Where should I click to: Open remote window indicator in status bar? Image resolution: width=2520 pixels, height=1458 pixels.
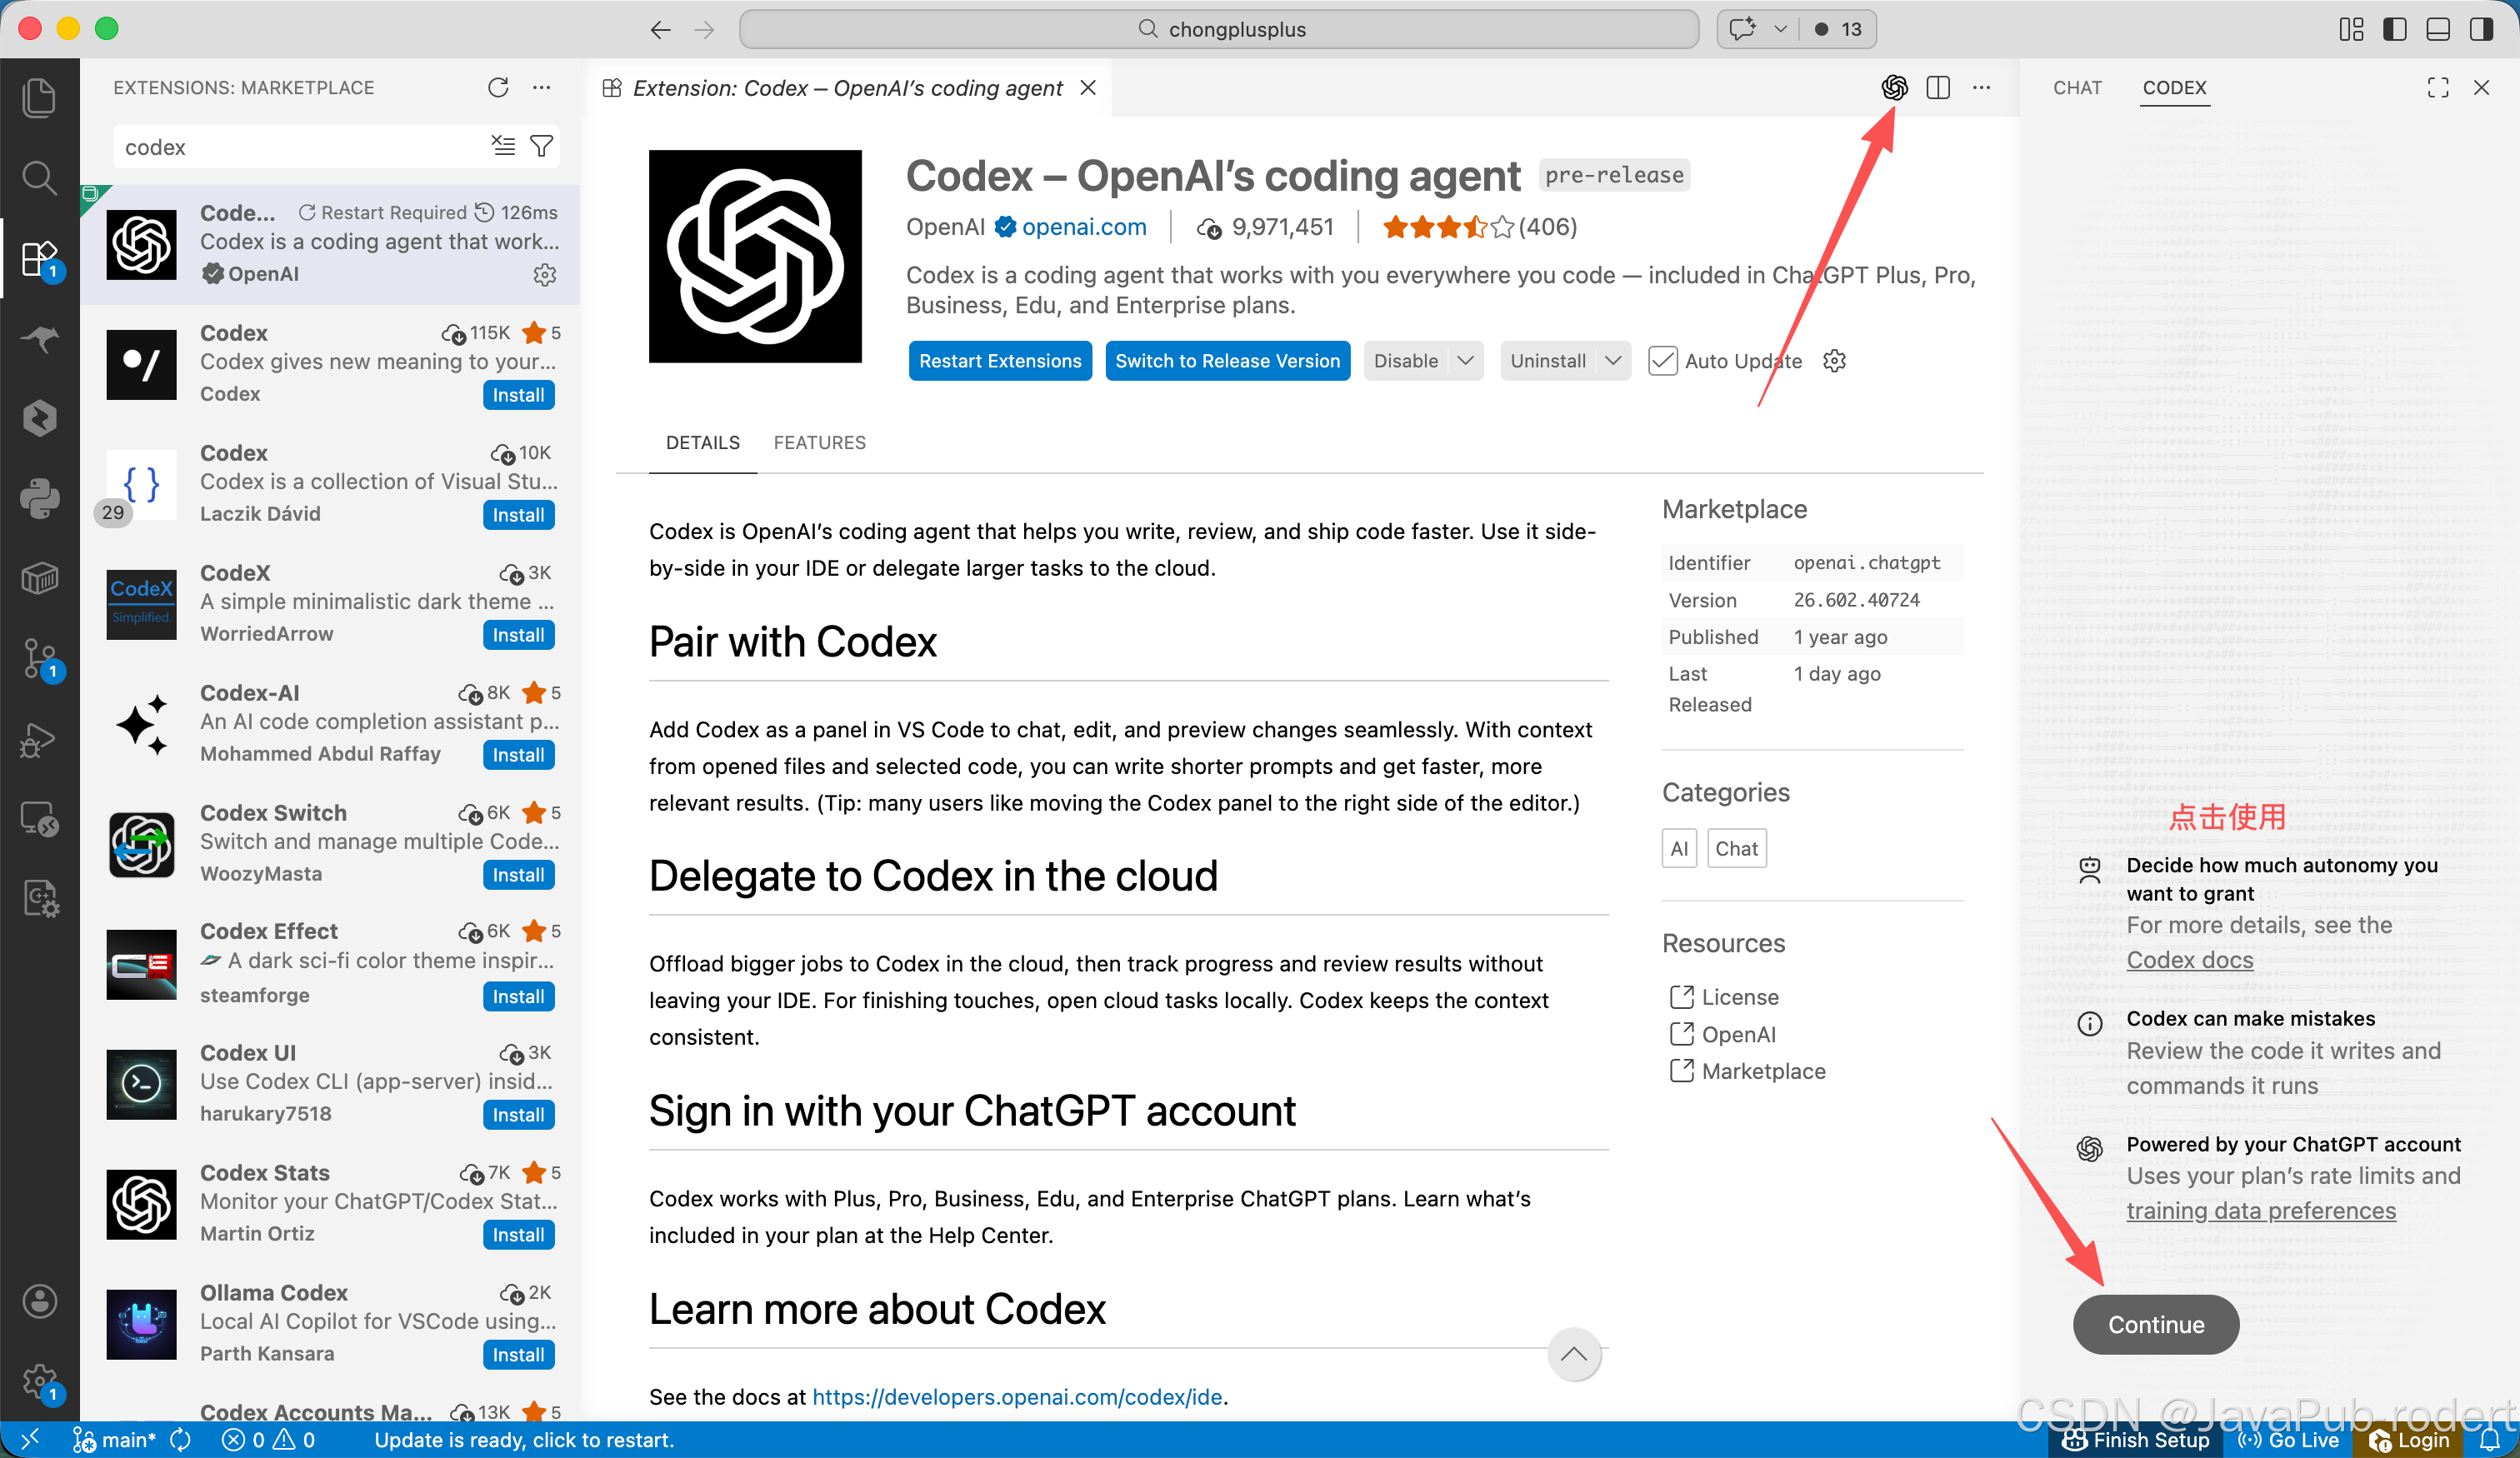[29, 1440]
